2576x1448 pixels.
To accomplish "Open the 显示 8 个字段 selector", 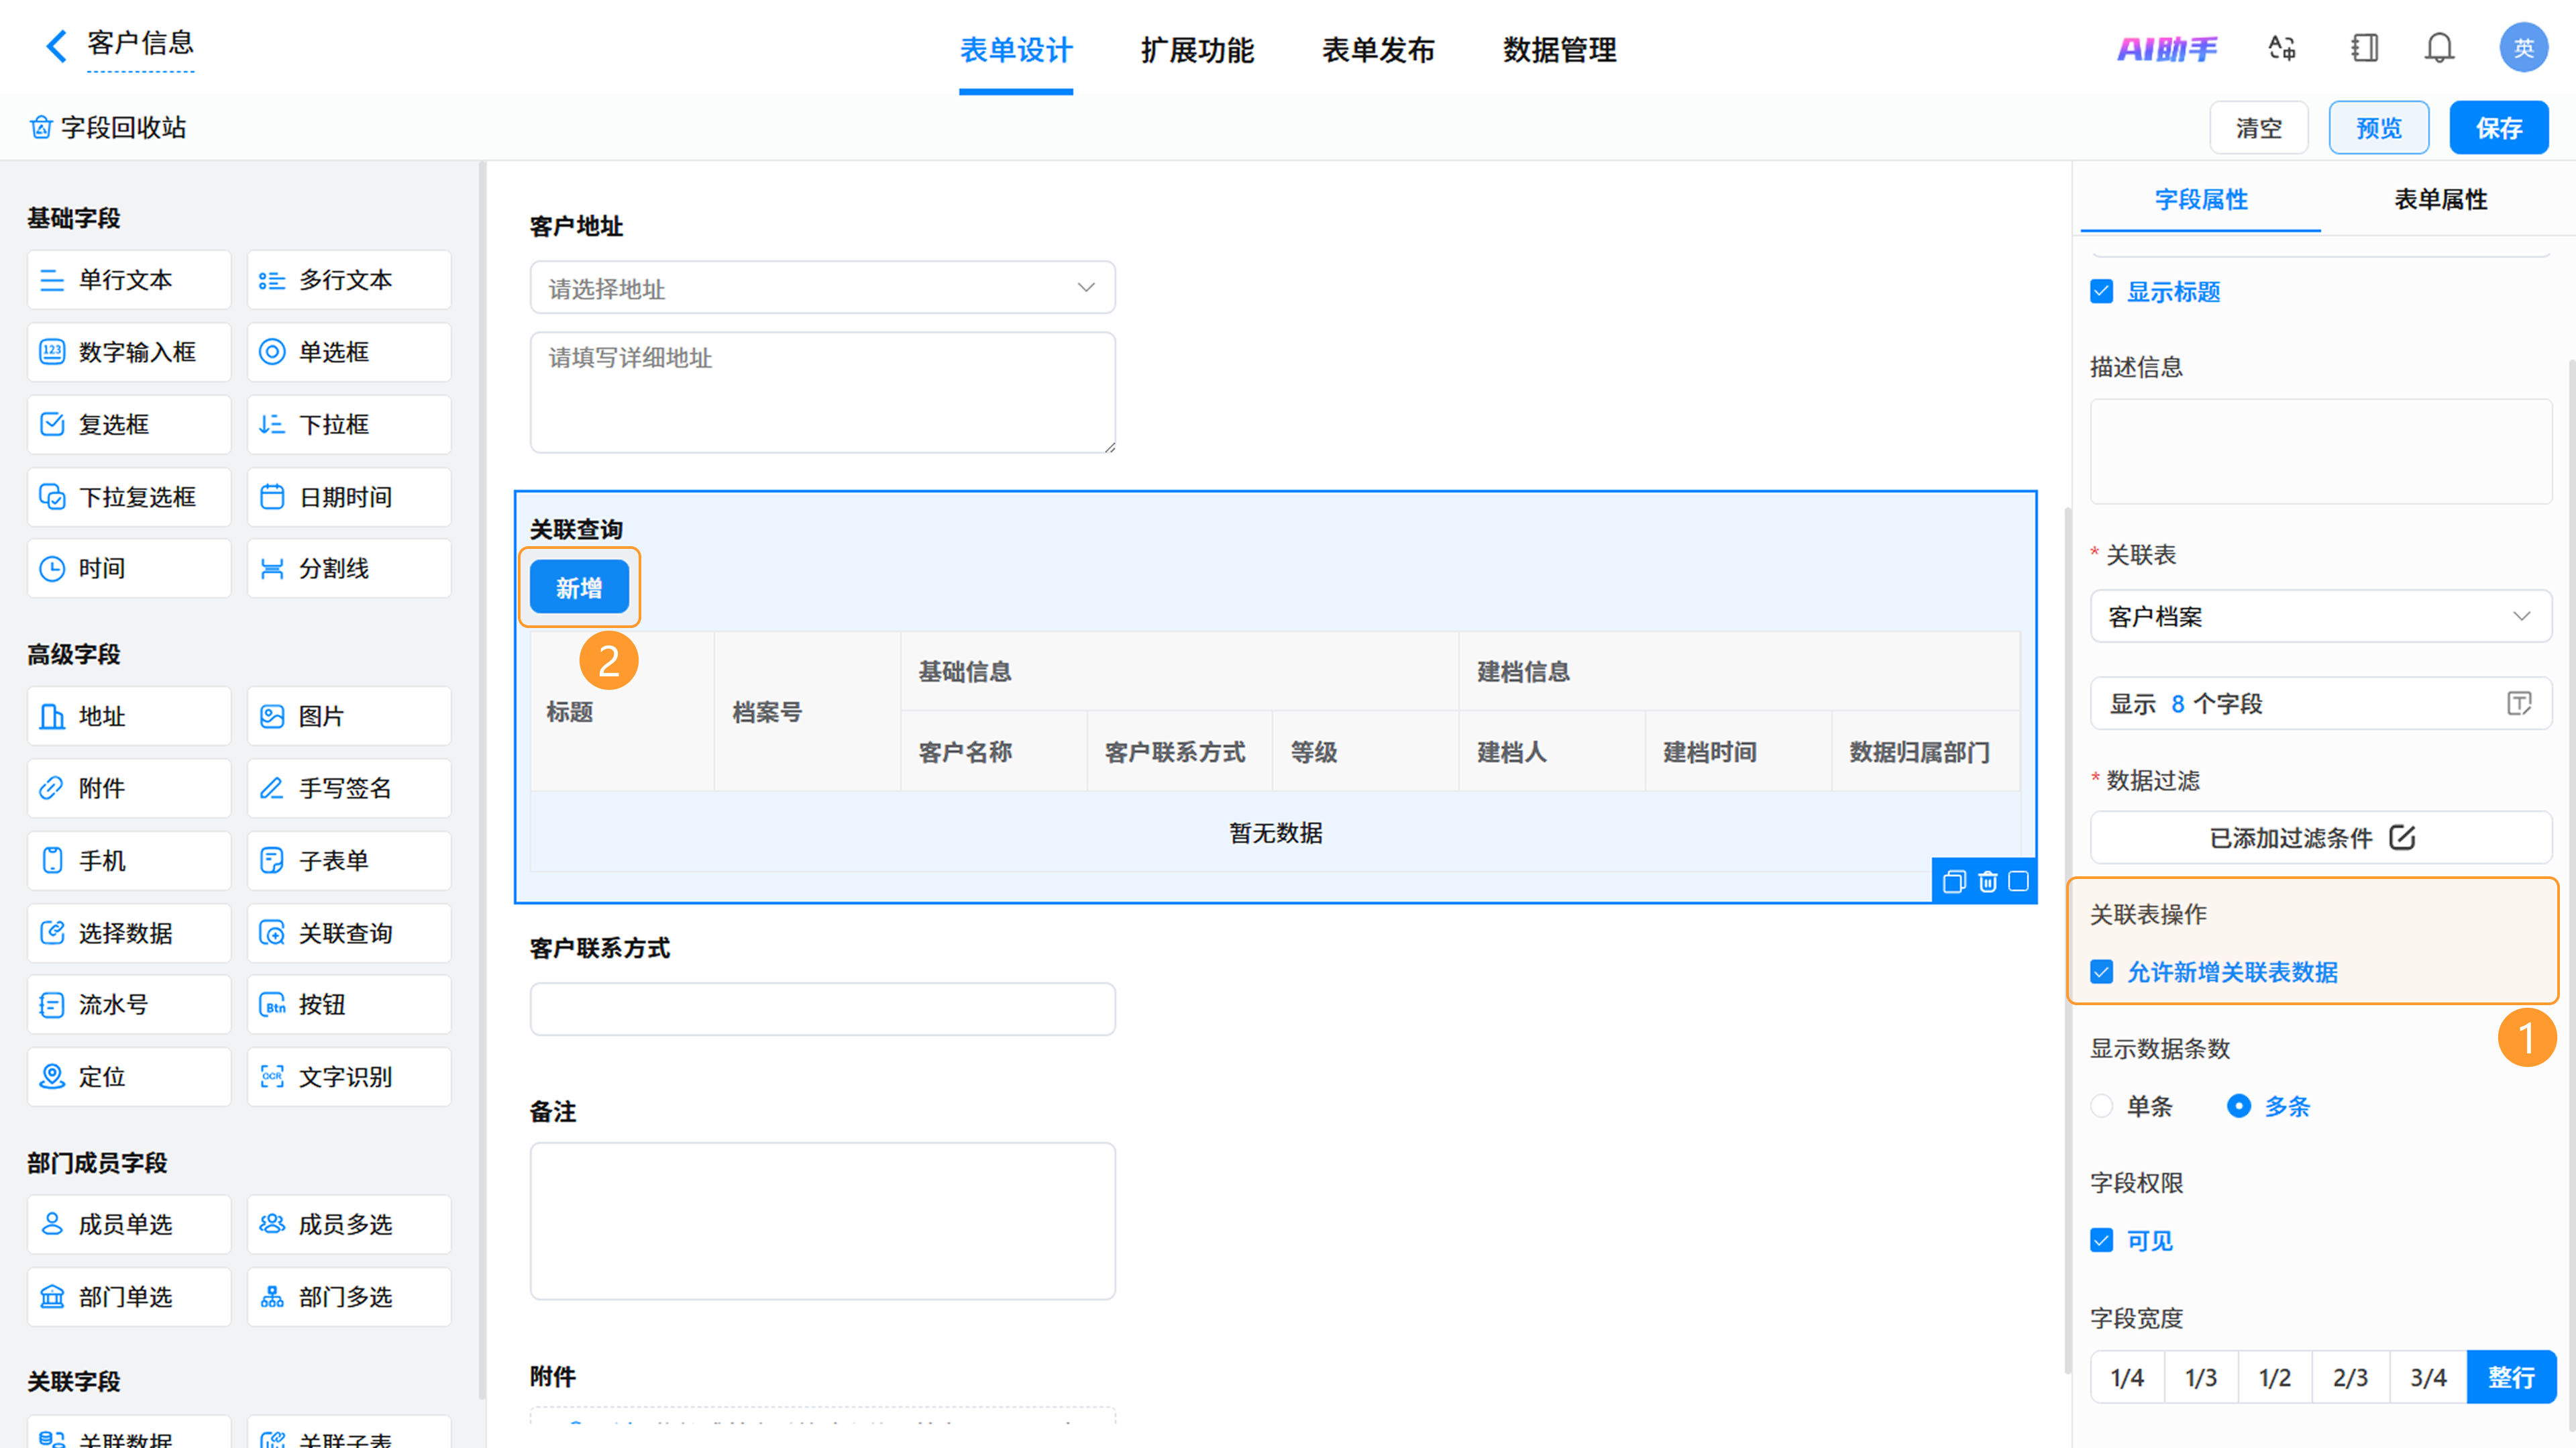I will 2320,704.
